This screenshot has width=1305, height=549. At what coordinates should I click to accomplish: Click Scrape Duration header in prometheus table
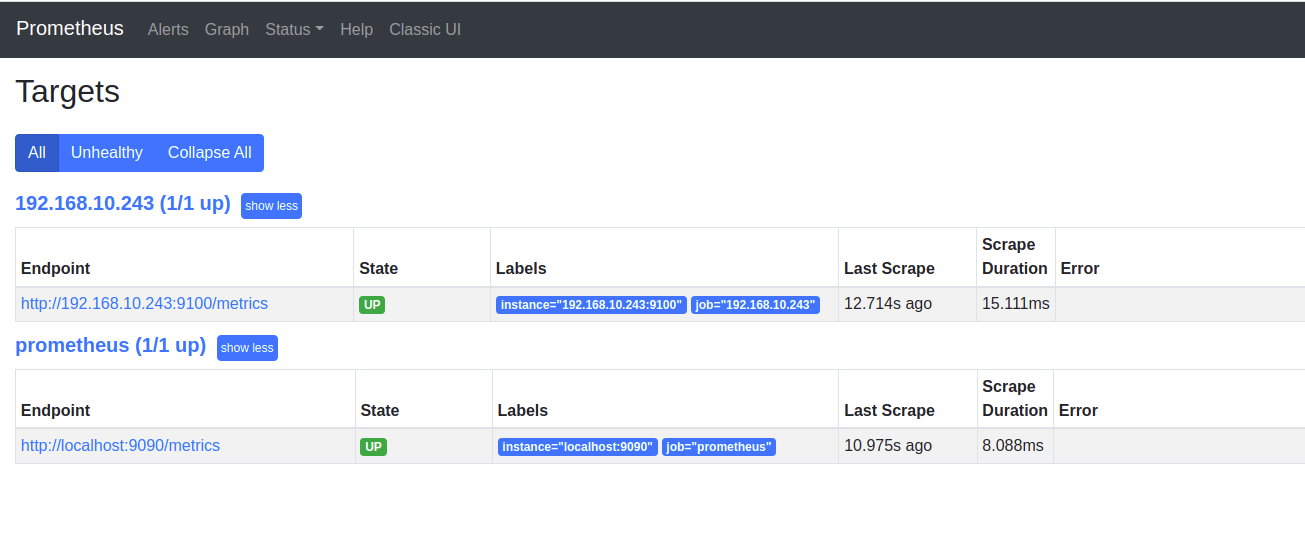(x=1015, y=398)
